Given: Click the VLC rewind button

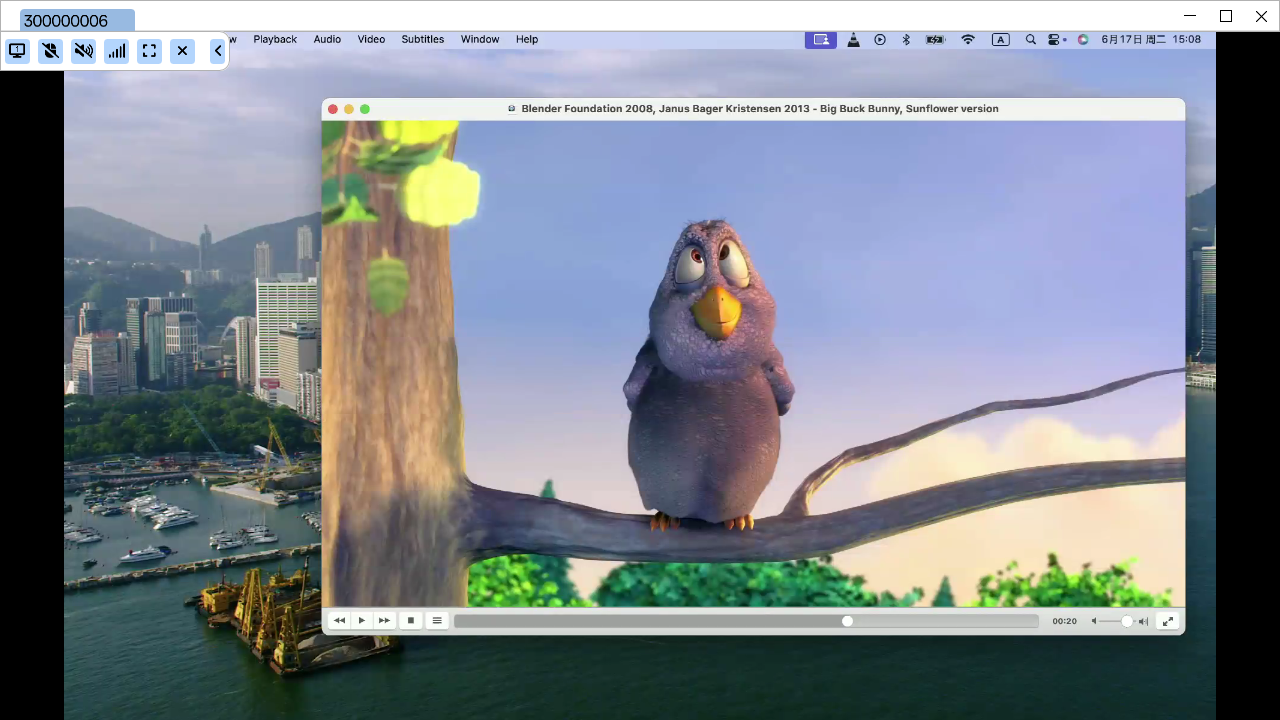Looking at the screenshot, I should click(339, 621).
